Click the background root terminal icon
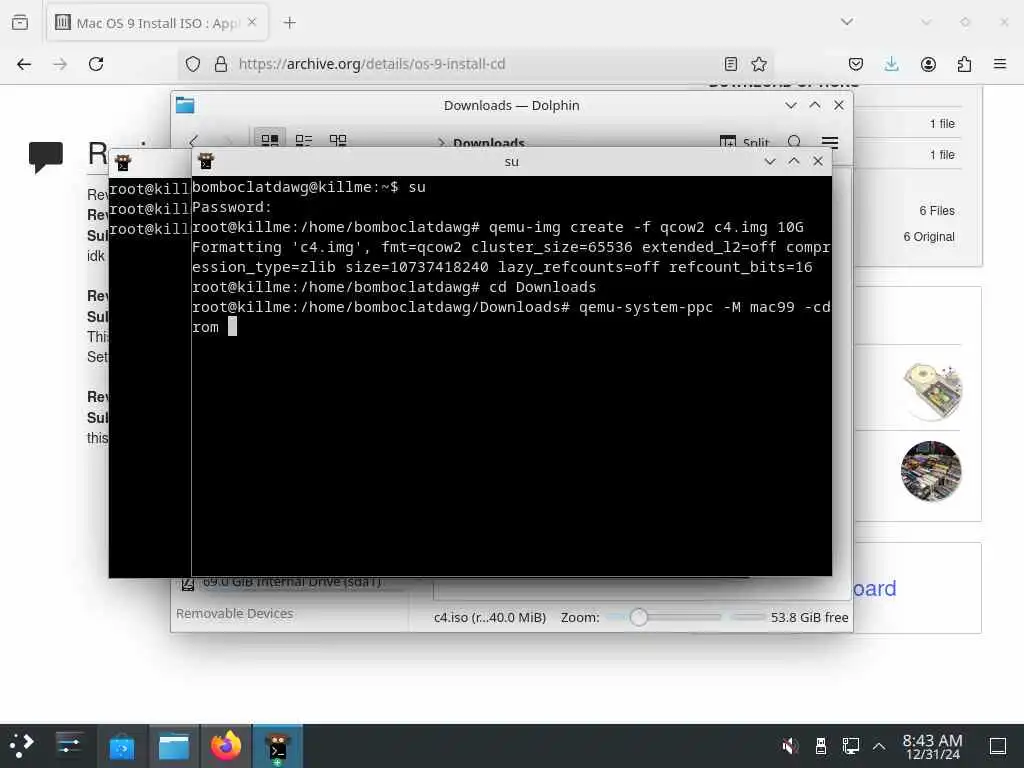This screenshot has width=1024, height=768. coord(123,163)
